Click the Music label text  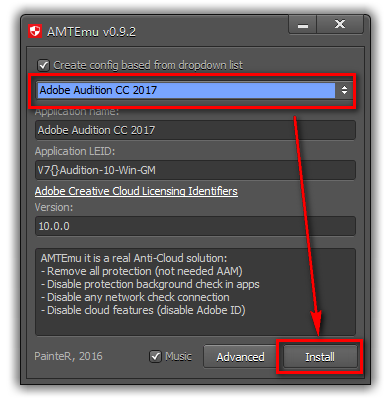178,356
